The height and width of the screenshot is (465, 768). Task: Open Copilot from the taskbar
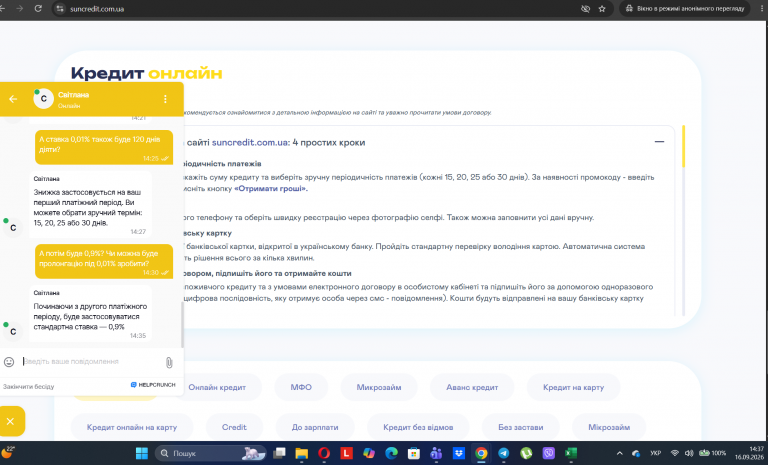click(369, 453)
